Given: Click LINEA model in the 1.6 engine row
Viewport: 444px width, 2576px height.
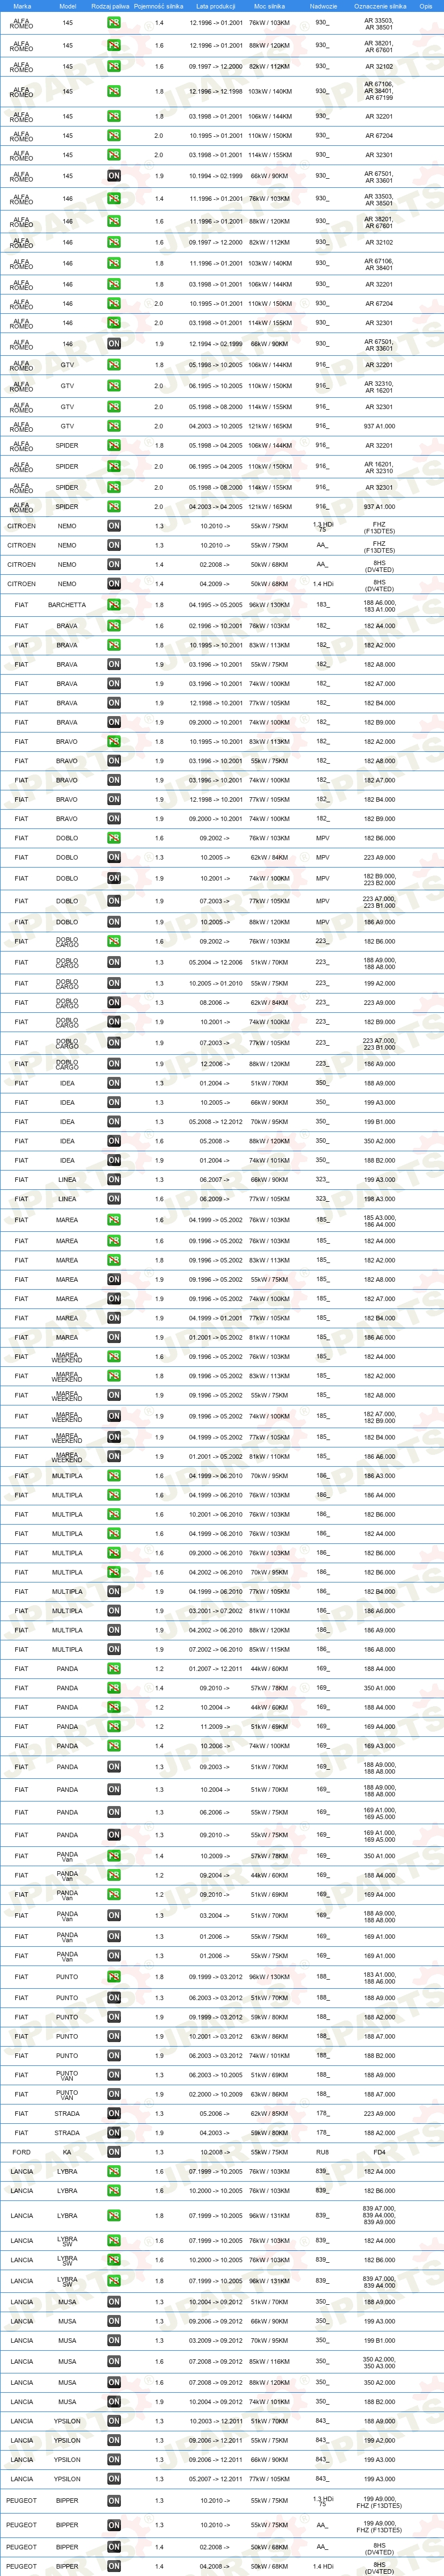Looking at the screenshot, I should pos(67,1199).
